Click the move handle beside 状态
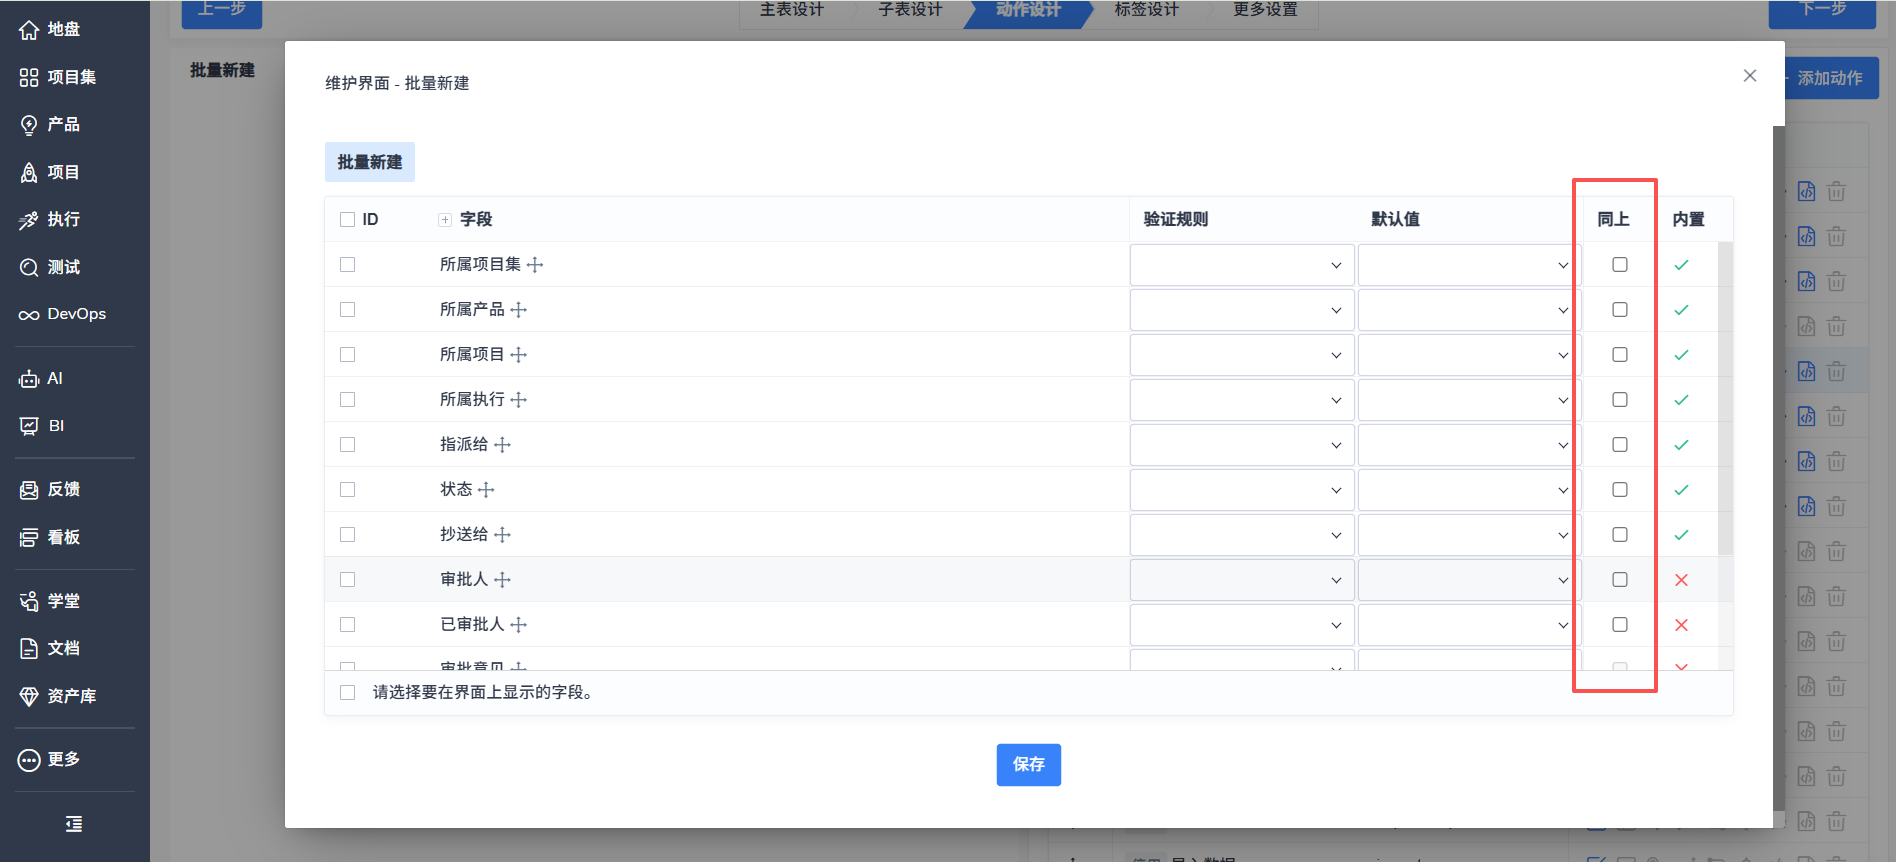This screenshot has height=862, width=1896. tap(487, 490)
